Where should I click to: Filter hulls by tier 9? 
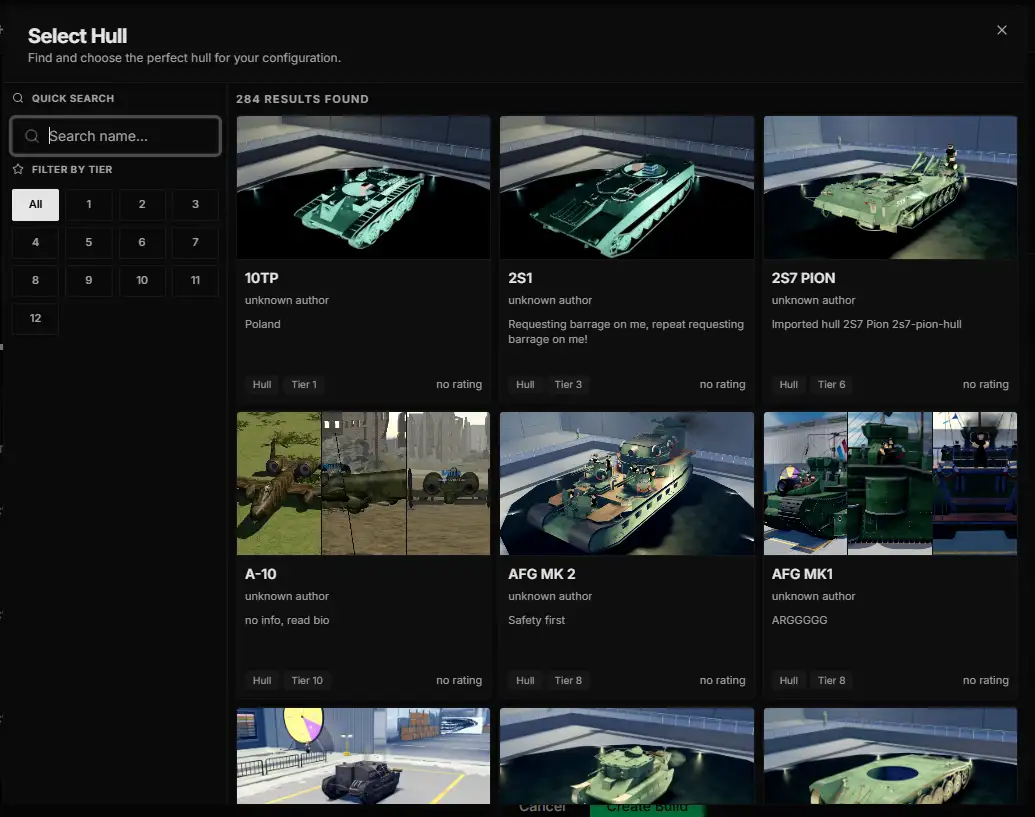click(x=88, y=280)
